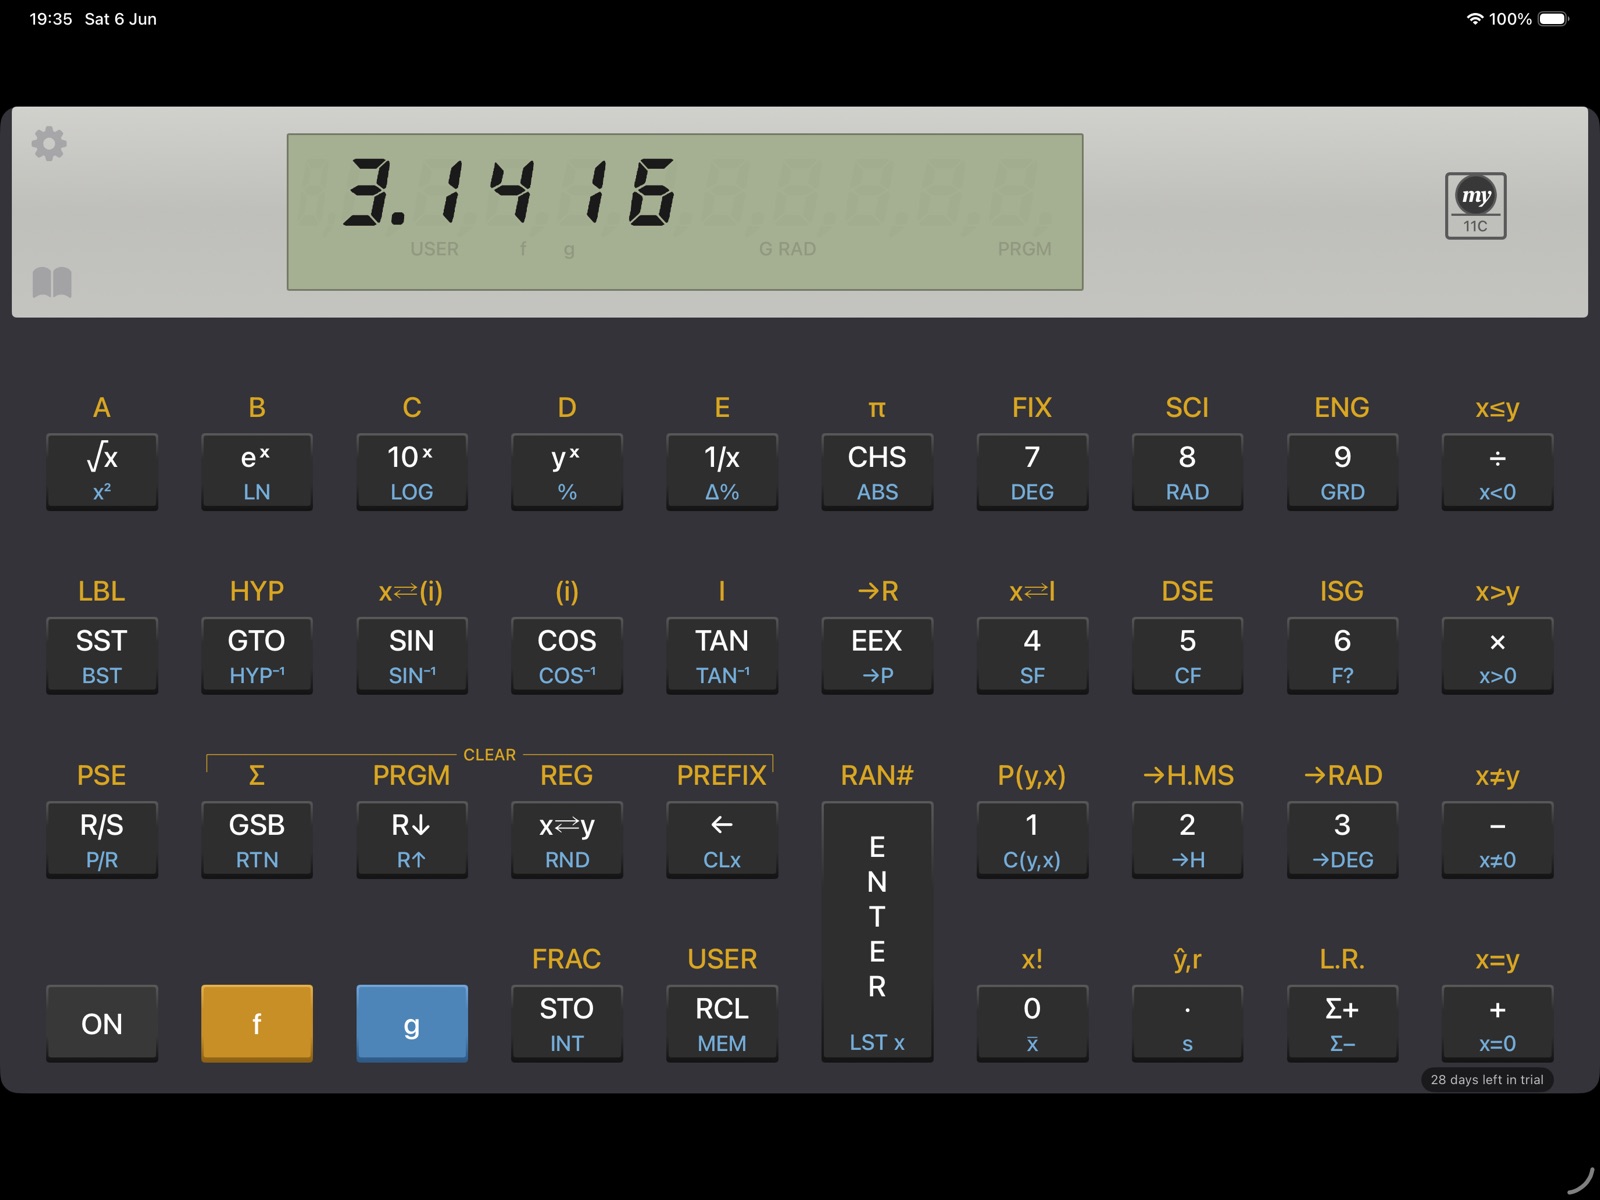The height and width of the screenshot is (1200, 1600).
Task: Tap the number 0 key
Action: point(1032,1024)
